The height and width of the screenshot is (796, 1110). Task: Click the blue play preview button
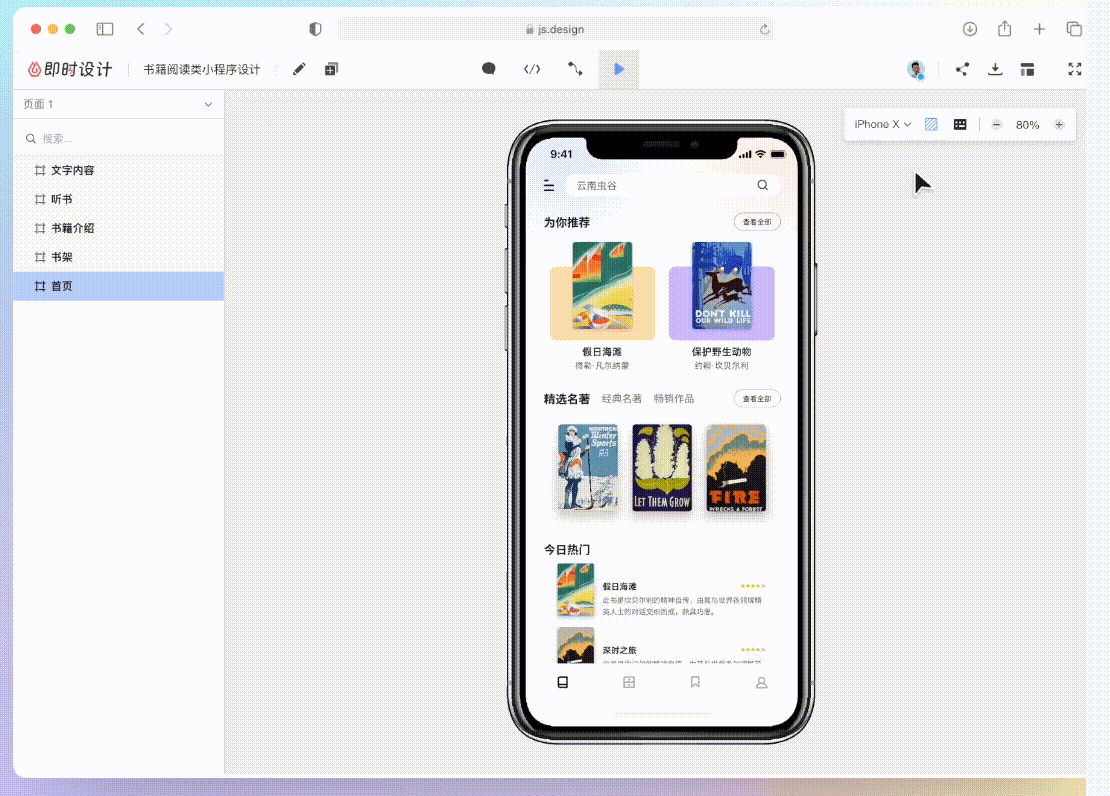[619, 69]
